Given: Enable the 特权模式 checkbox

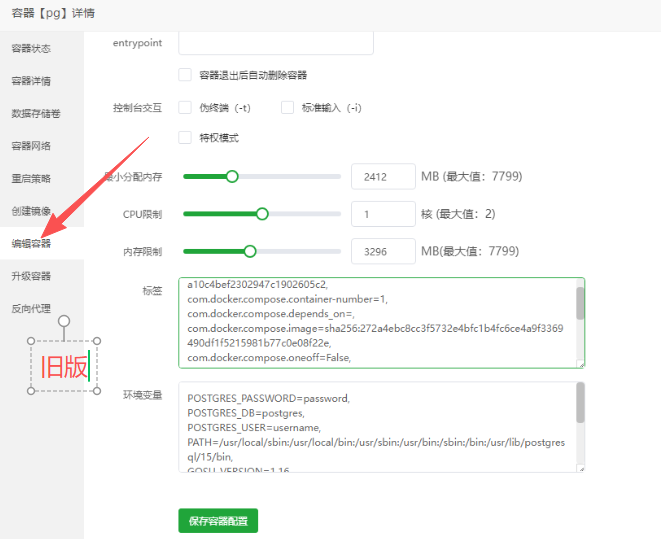Looking at the screenshot, I should 185,137.
